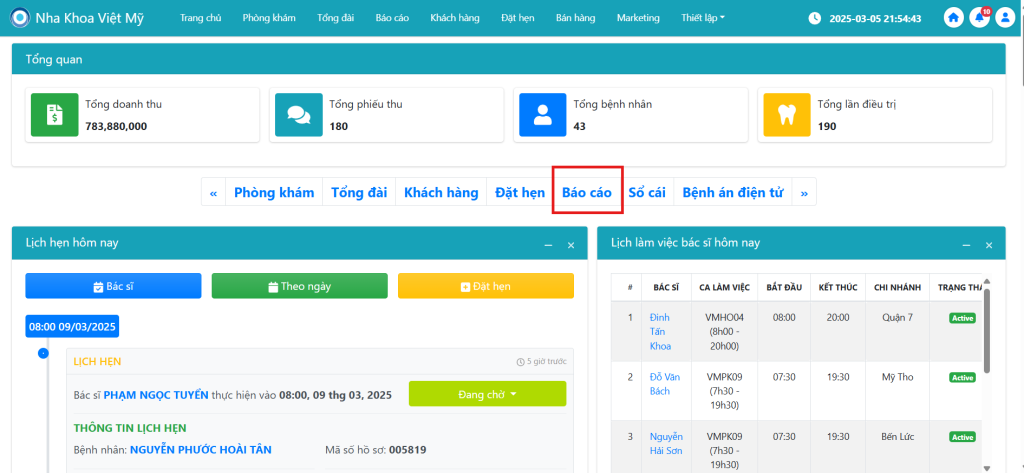This screenshot has width=1024, height=473.
Task: Open the Đang chờ status dropdown
Action: pos(487,394)
